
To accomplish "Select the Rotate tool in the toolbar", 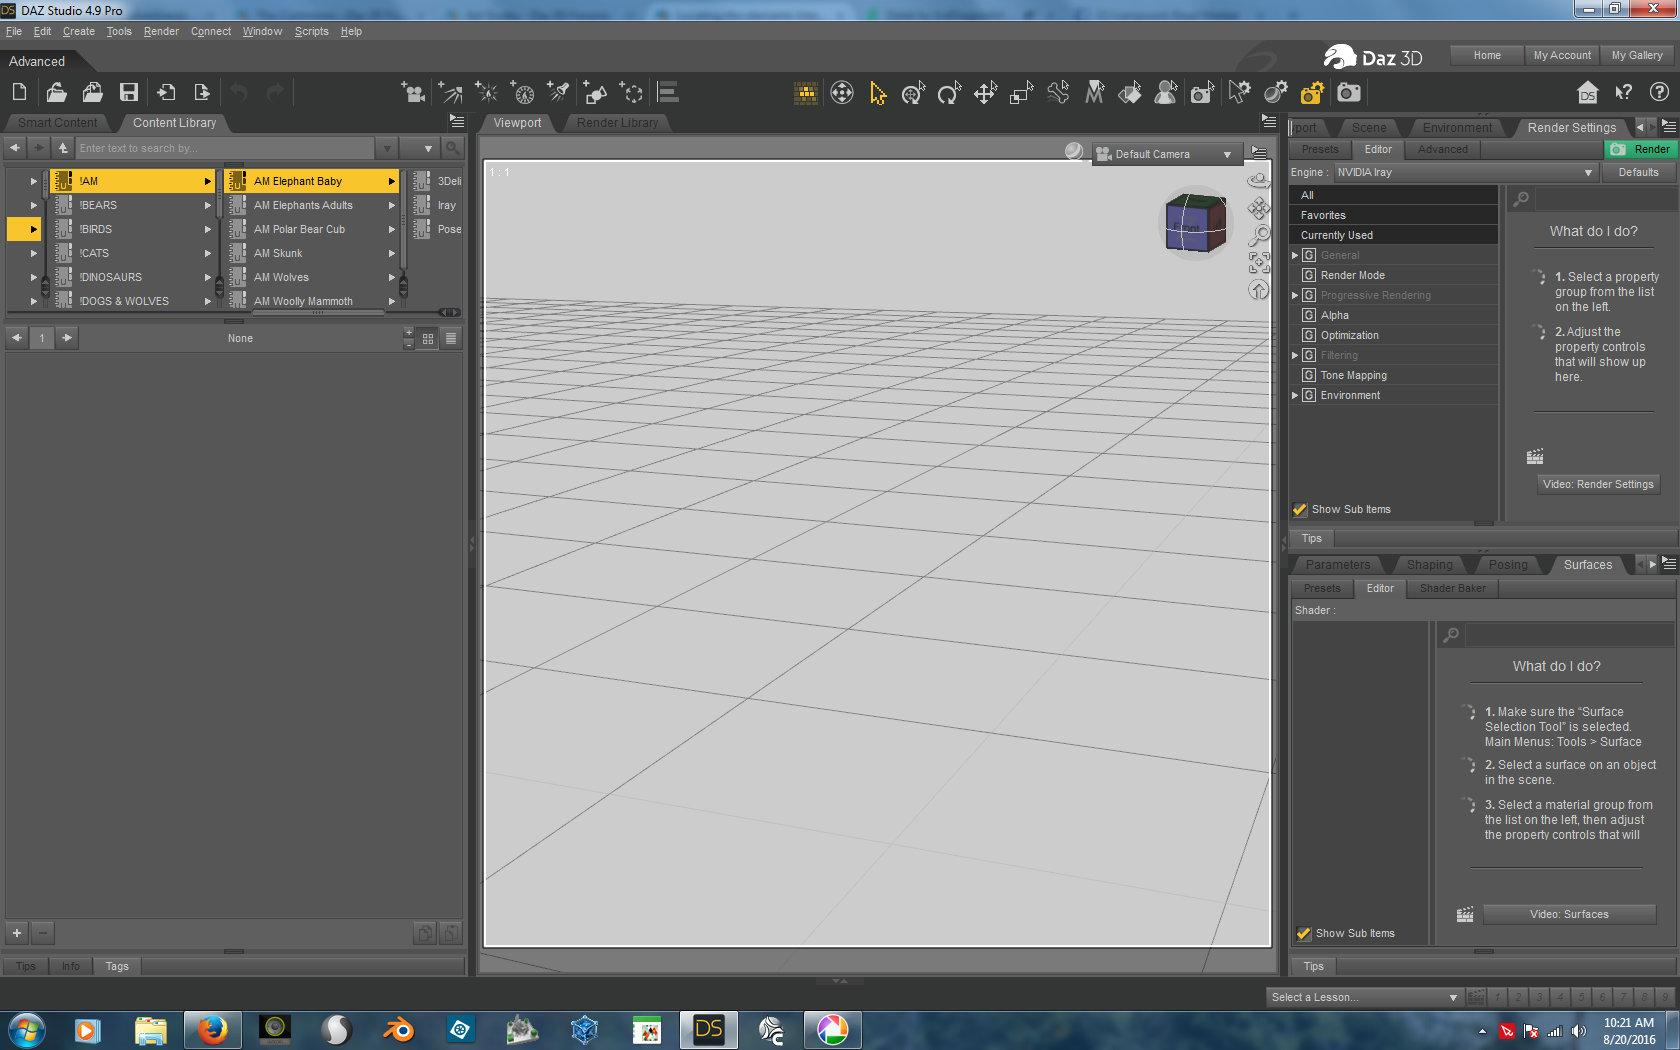I will (x=948, y=93).
